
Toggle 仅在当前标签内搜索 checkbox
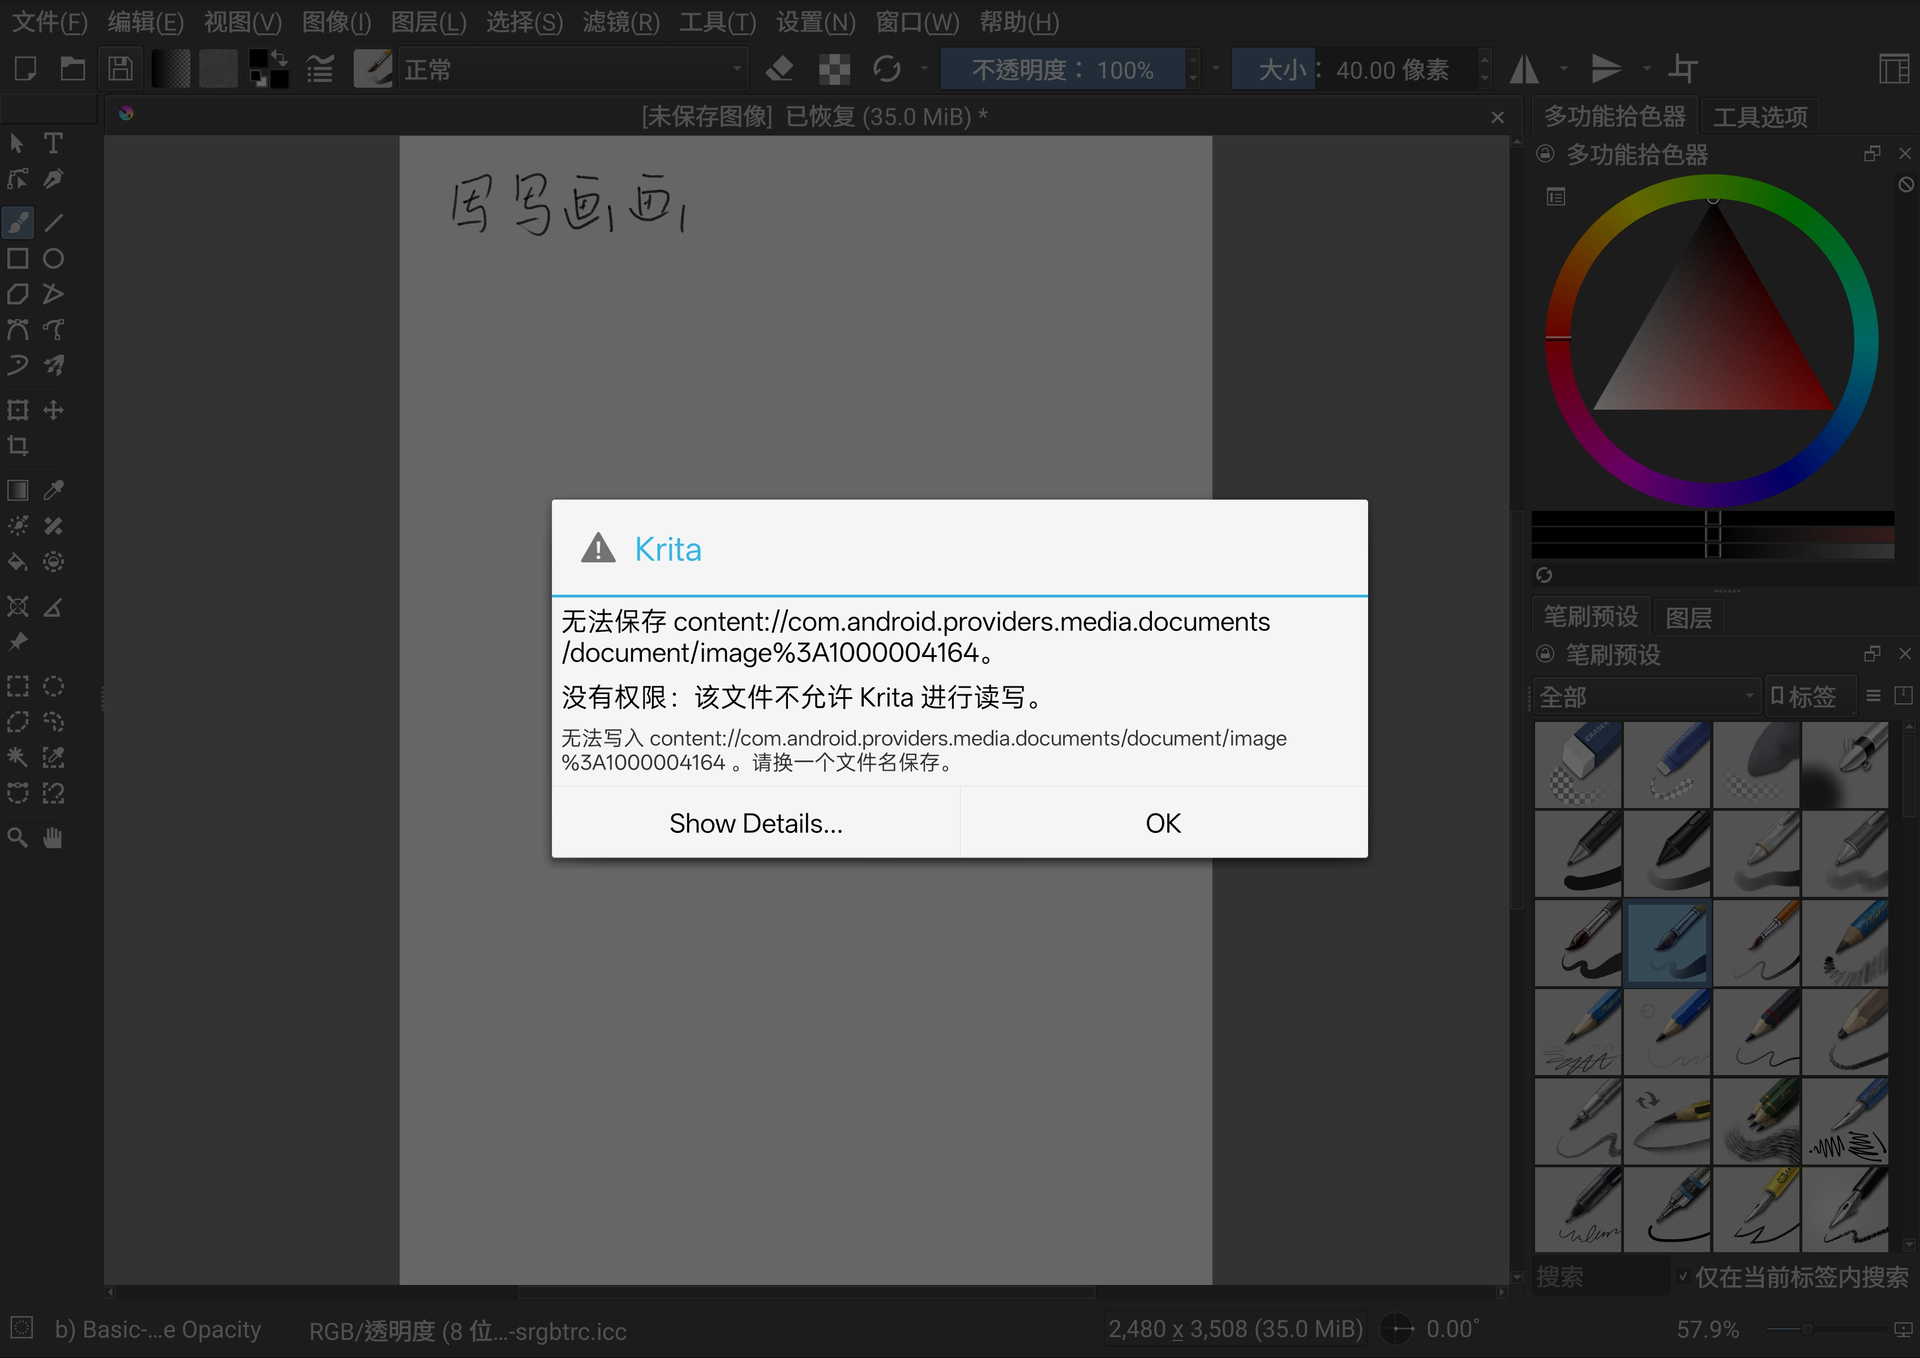click(x=1683, y=1277)
